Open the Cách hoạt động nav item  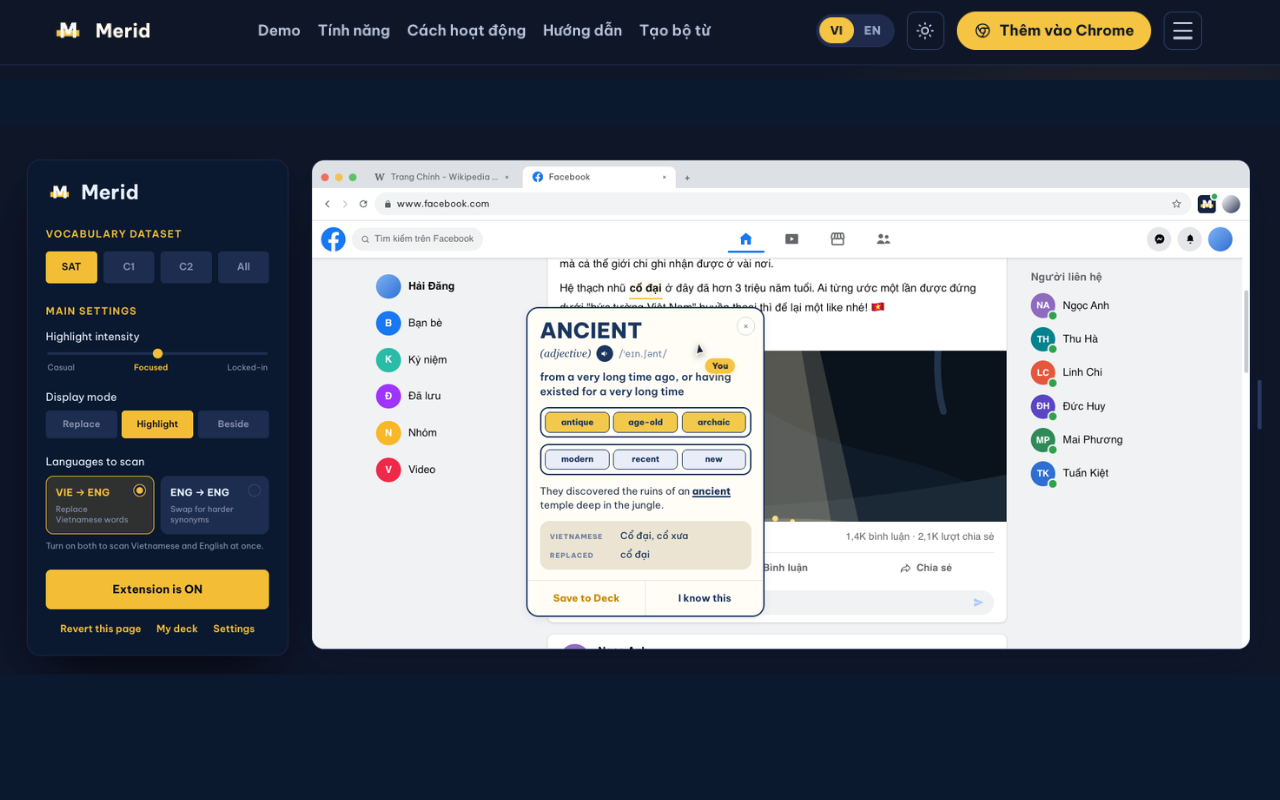(466, 31)
